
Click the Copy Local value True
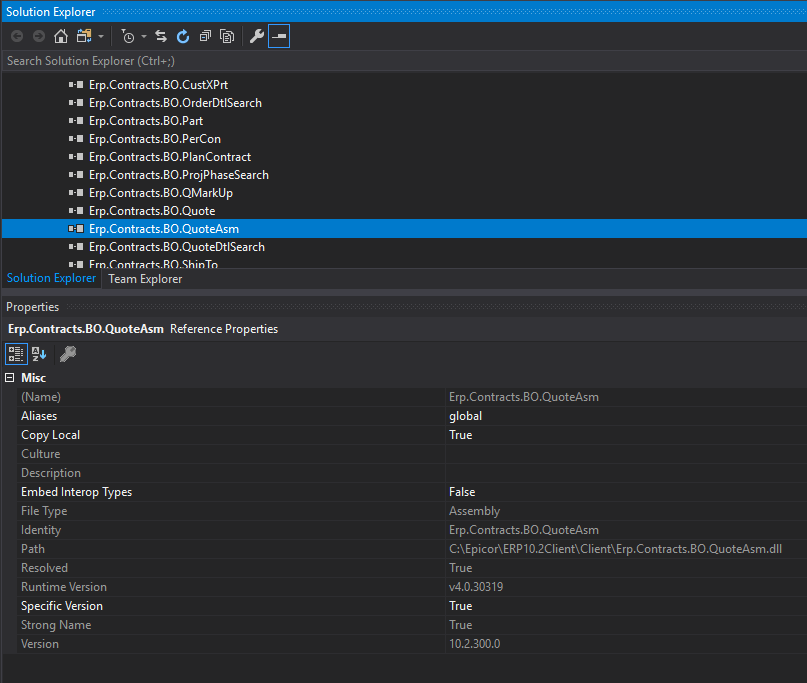tap(461, 435)
